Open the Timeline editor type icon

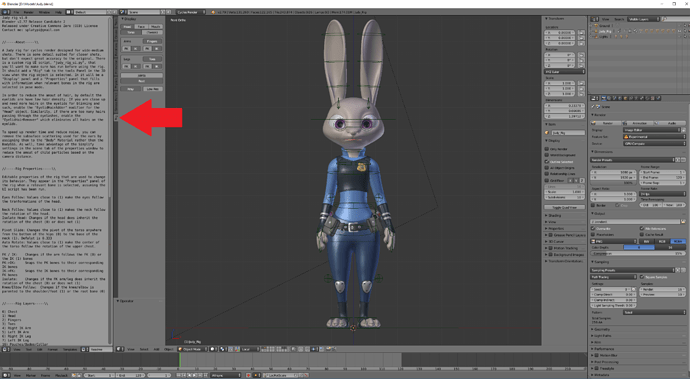tap(6, 375)
